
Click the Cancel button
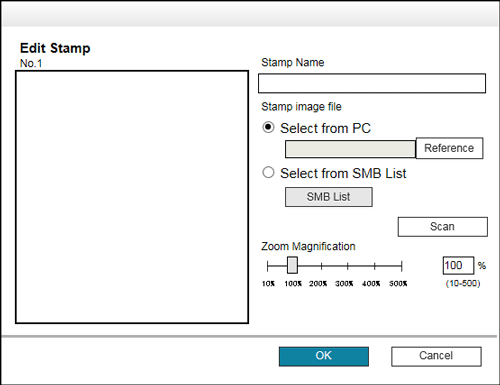click(436, 356)
